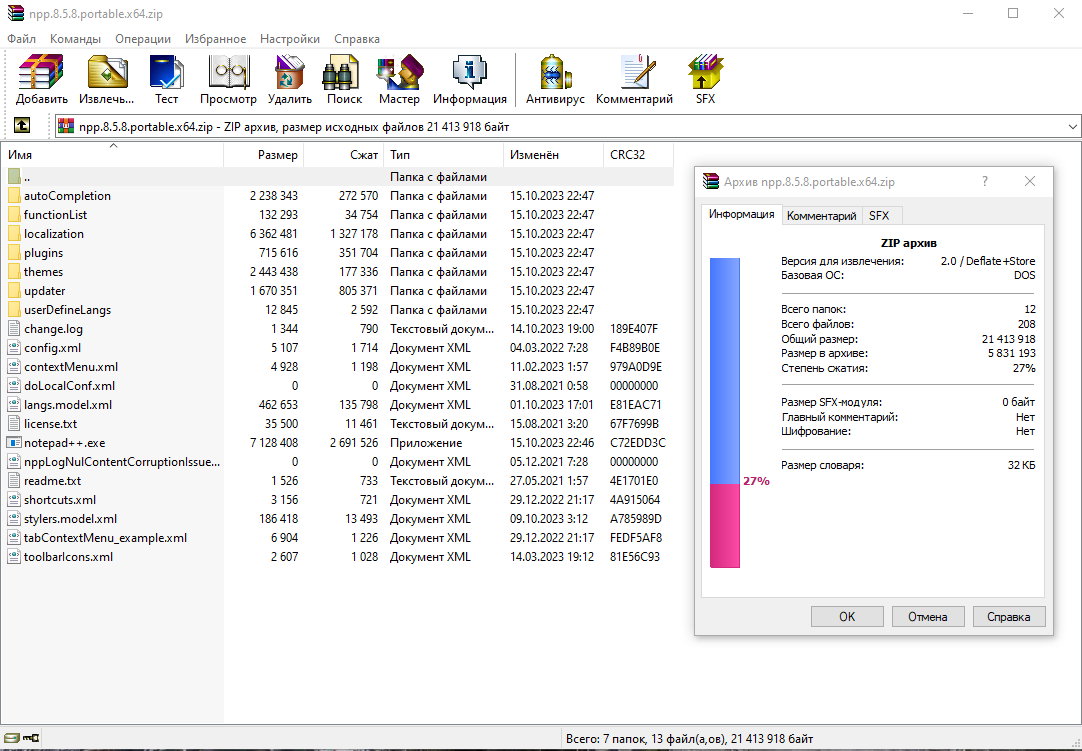Screen dimensions: 1082x751
Task: Click the CRC32 value C72EDD3C
Action: pos(638,442)
